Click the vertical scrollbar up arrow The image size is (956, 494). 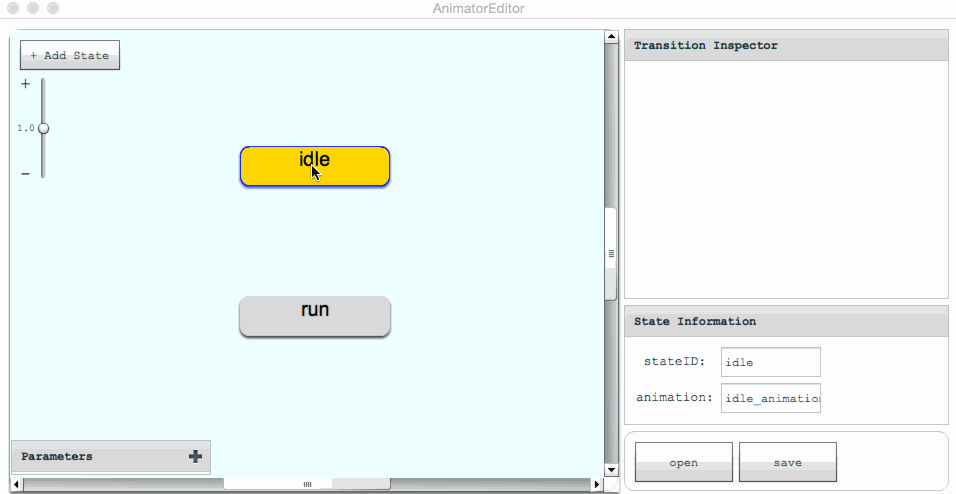click(611, 38)
